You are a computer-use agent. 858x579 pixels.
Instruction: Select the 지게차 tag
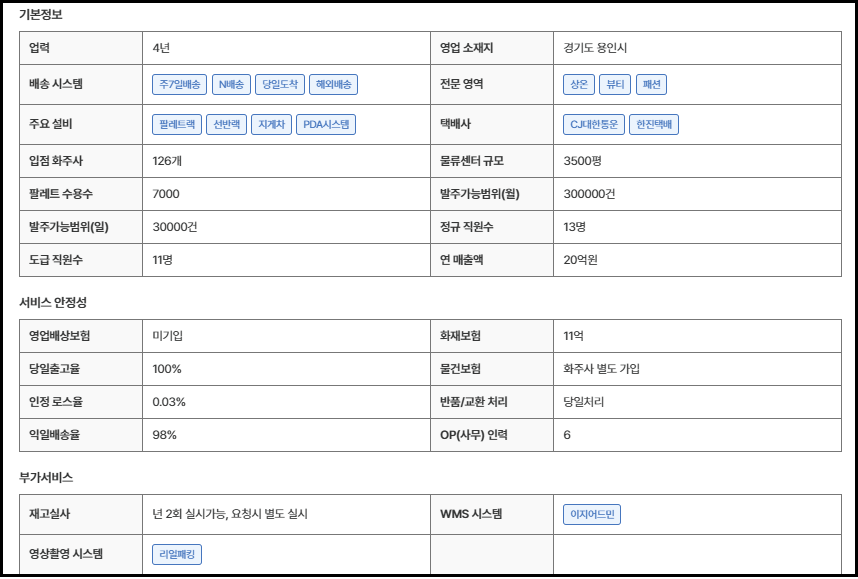pyautogui.click(x=272, y=125)
